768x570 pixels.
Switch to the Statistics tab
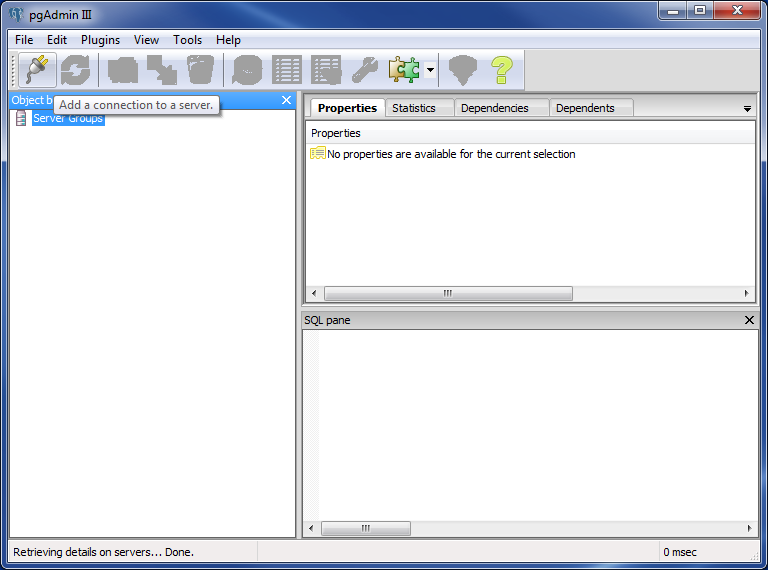pos(414,108)
